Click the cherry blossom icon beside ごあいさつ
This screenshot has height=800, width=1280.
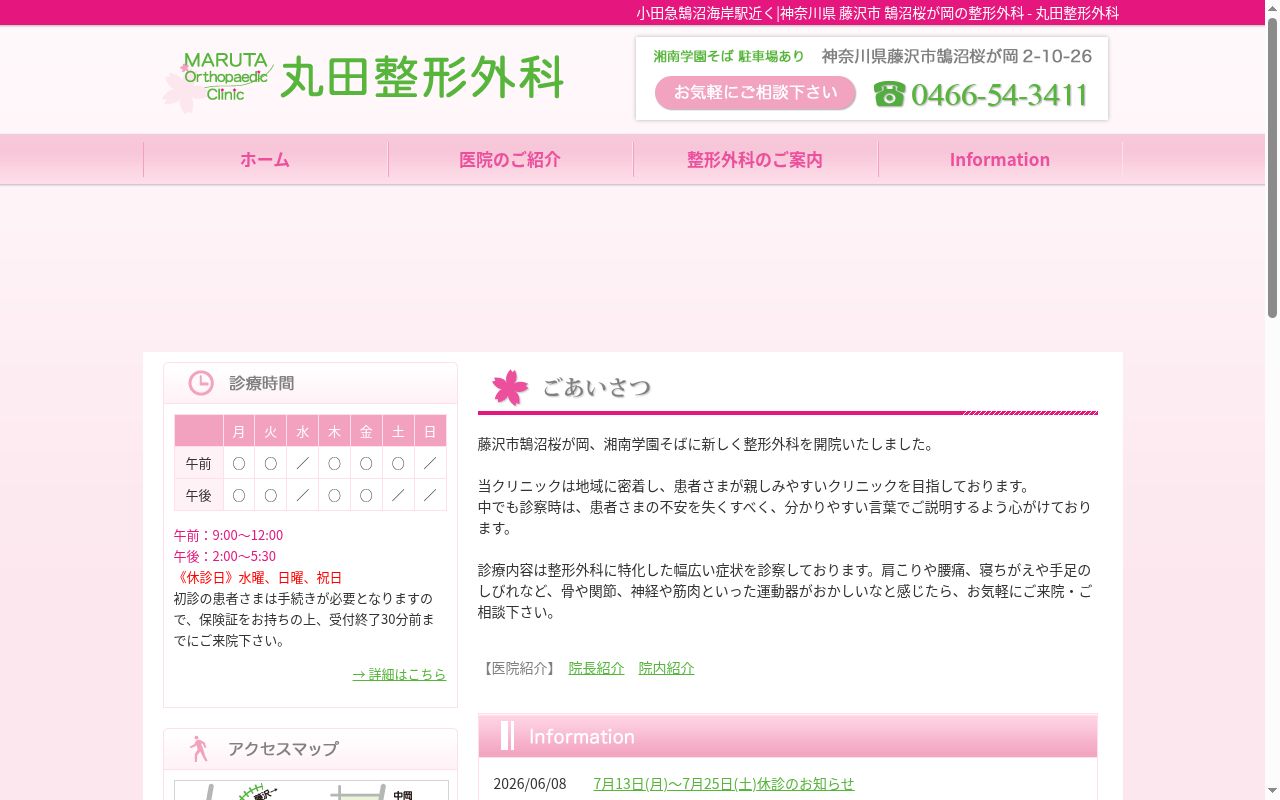click(x=510, y=387)
